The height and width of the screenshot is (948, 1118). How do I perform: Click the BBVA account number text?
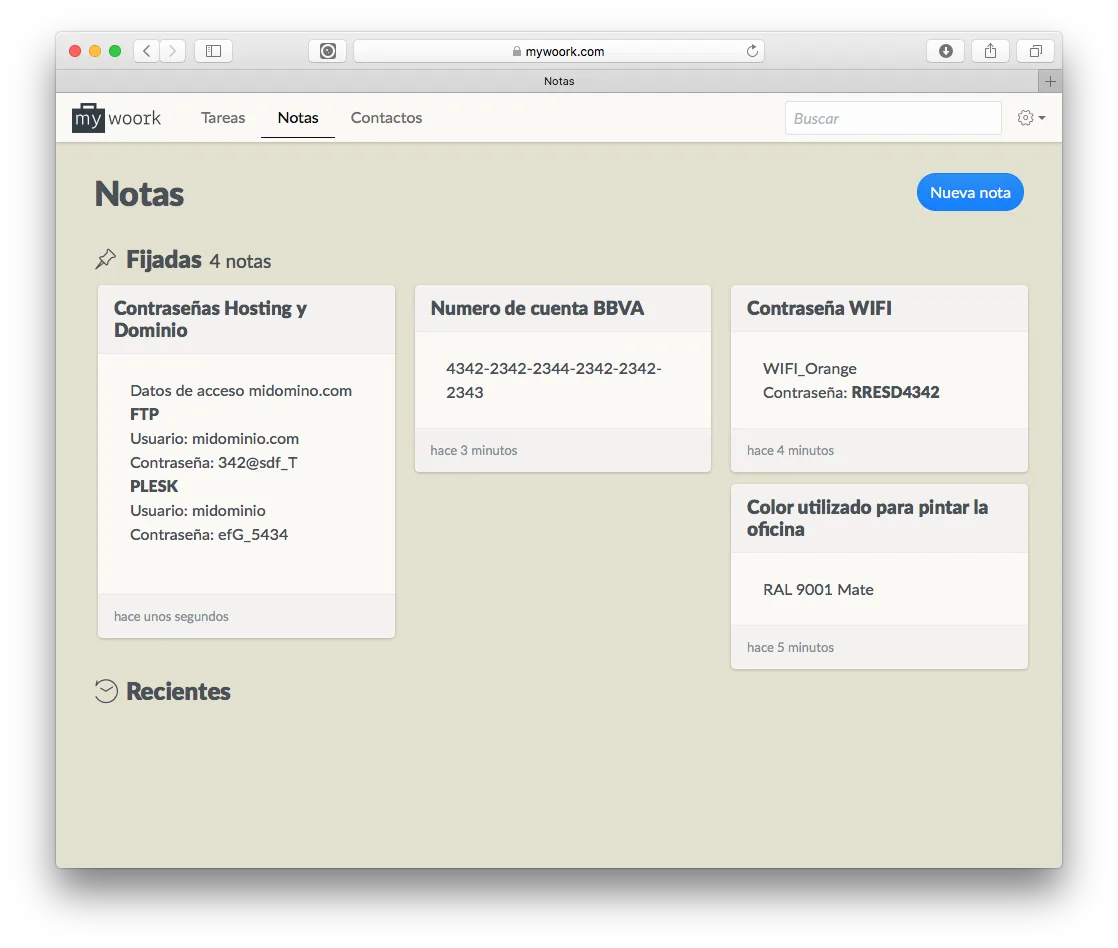(x=554, y=380)
